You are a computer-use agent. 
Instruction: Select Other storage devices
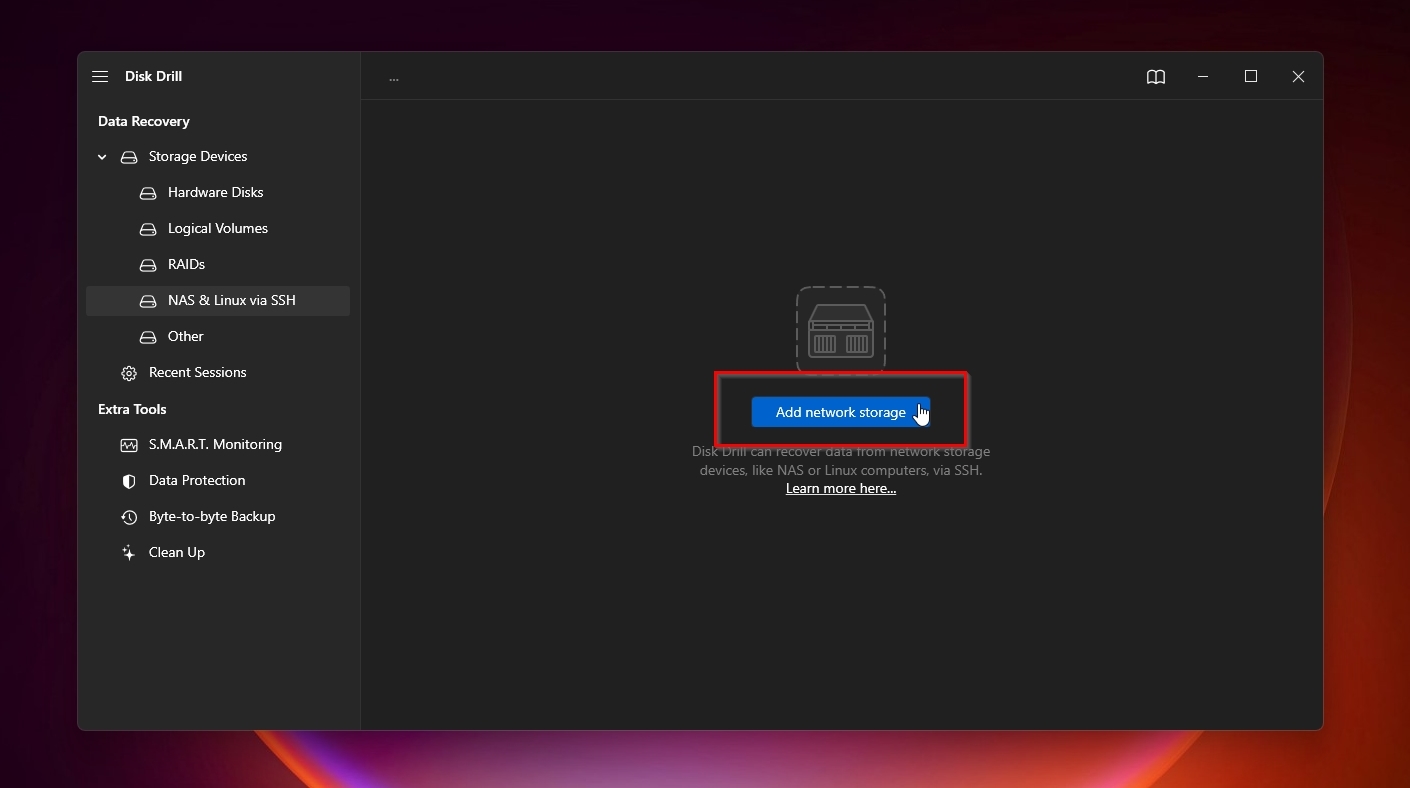[186, 337]
